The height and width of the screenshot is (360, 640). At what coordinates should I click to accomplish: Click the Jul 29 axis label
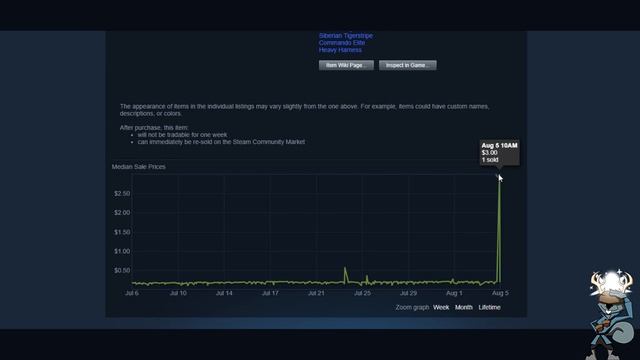coord(409,293)
